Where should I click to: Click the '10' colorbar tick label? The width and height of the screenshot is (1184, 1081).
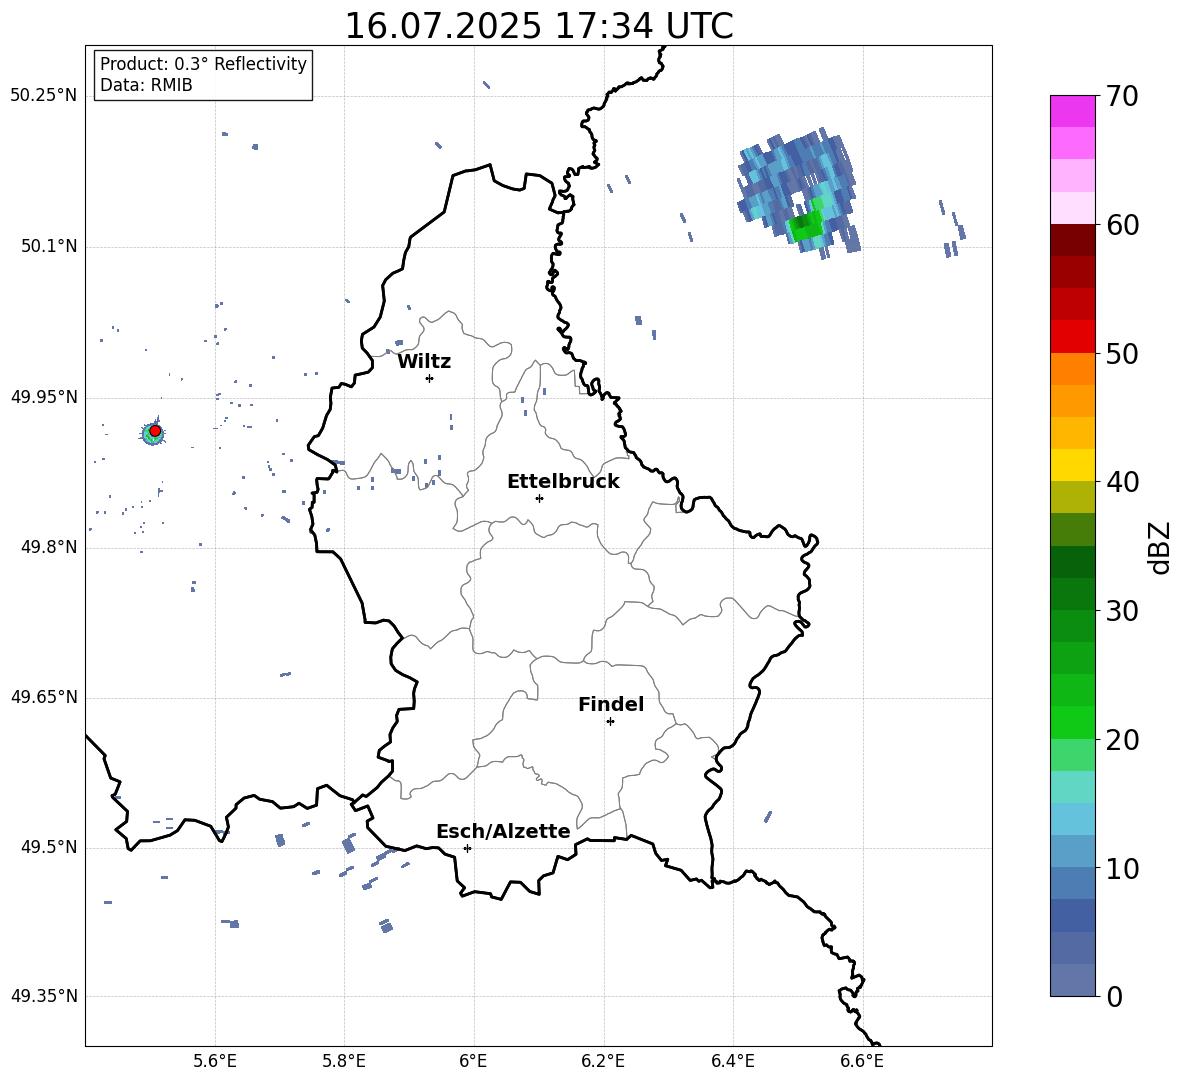click(1122, 868)
